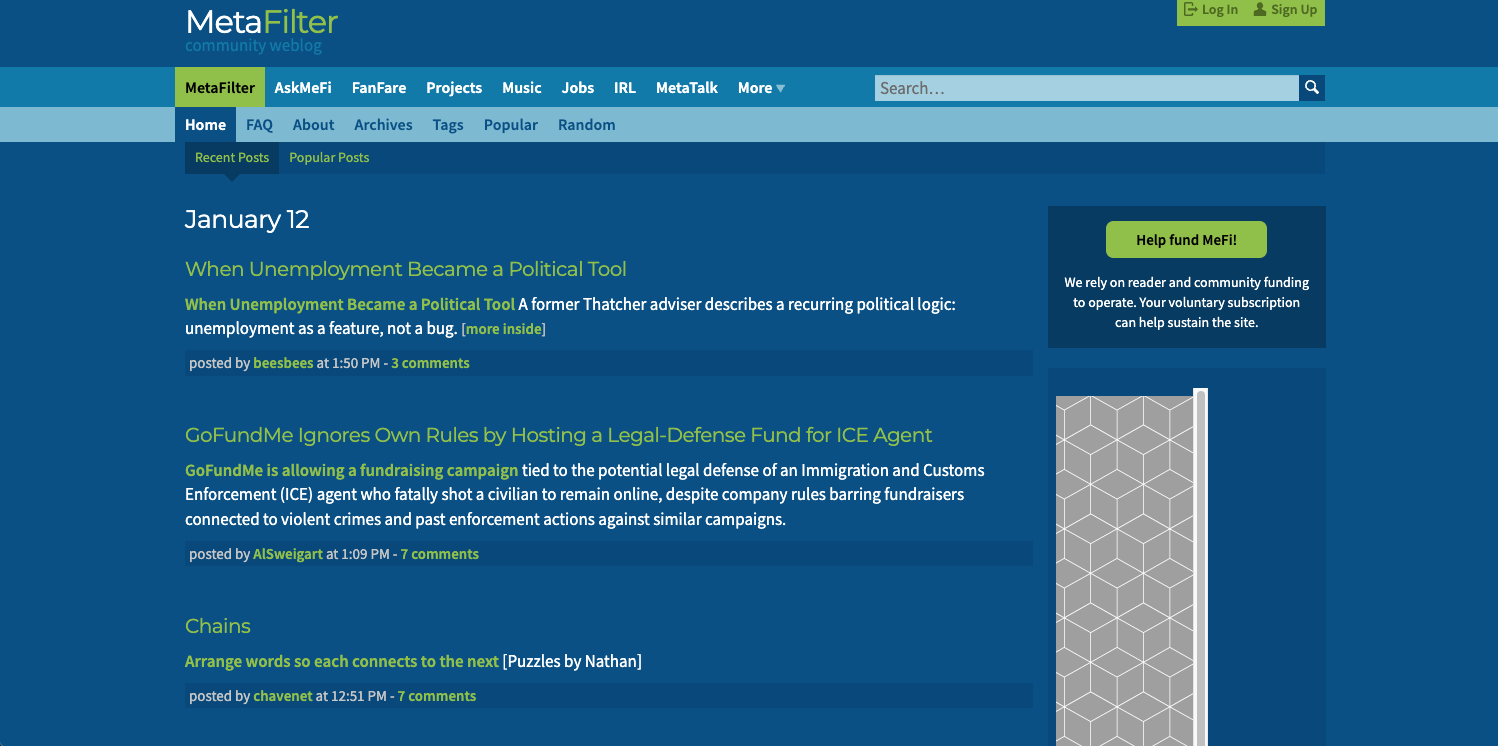This screenshot has width=1498, height=746.
Task: Click into the Search input field
Action: coord(1085,88)
